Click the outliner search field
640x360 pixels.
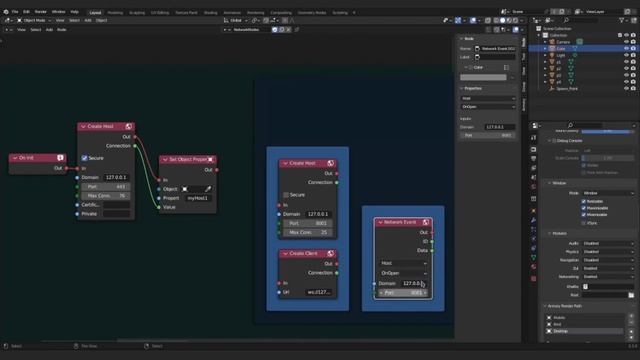click(x=580, y=20)
